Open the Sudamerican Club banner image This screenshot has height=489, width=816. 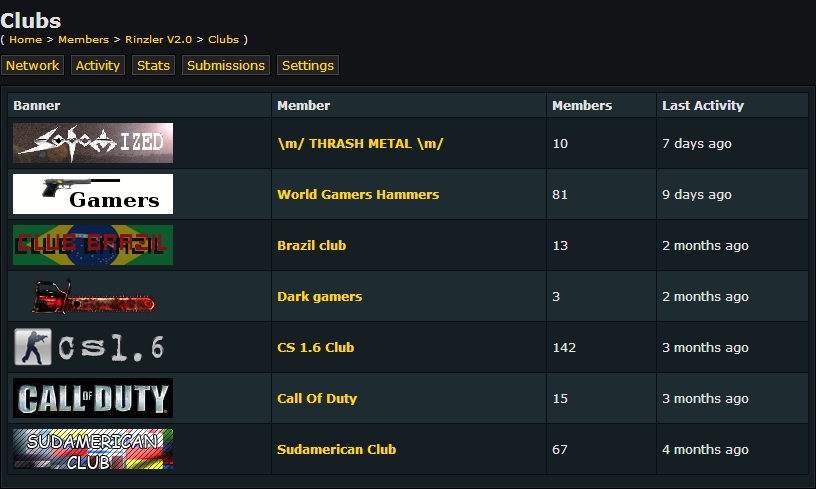pyautogui.click(x=93, y=449)
